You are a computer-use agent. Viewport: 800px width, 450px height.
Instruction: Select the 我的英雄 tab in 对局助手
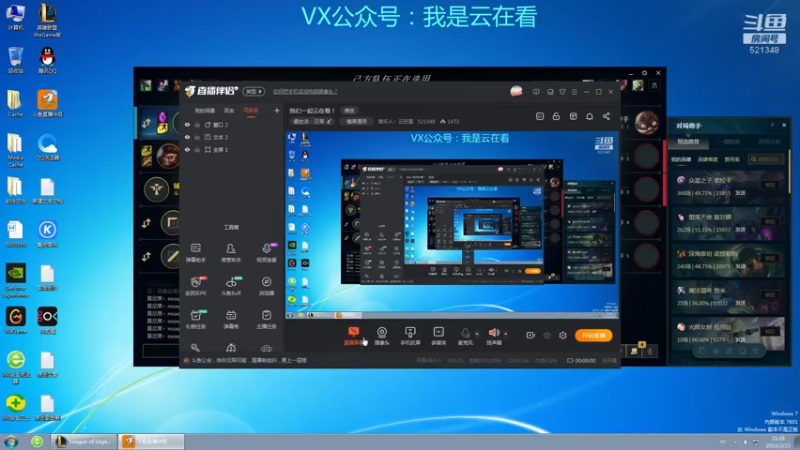point(681,160)
